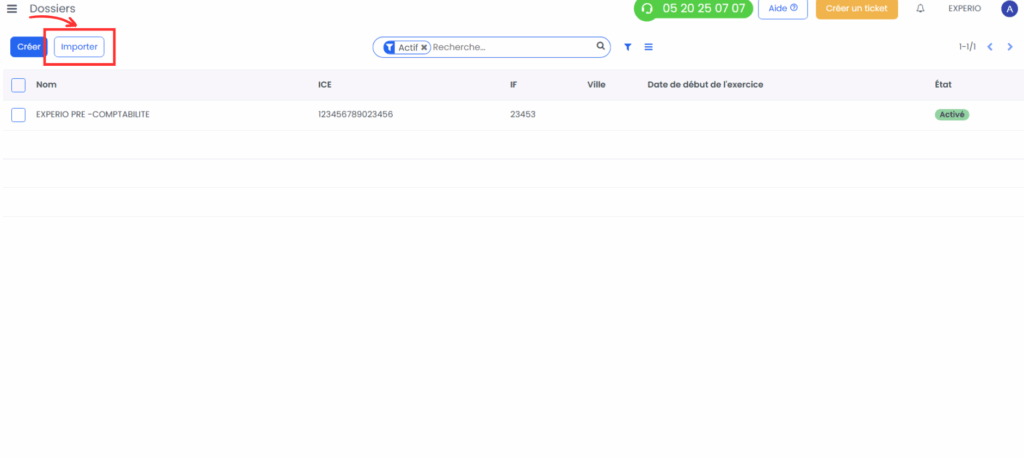Open the notifications bell

(x=920, y=8)
